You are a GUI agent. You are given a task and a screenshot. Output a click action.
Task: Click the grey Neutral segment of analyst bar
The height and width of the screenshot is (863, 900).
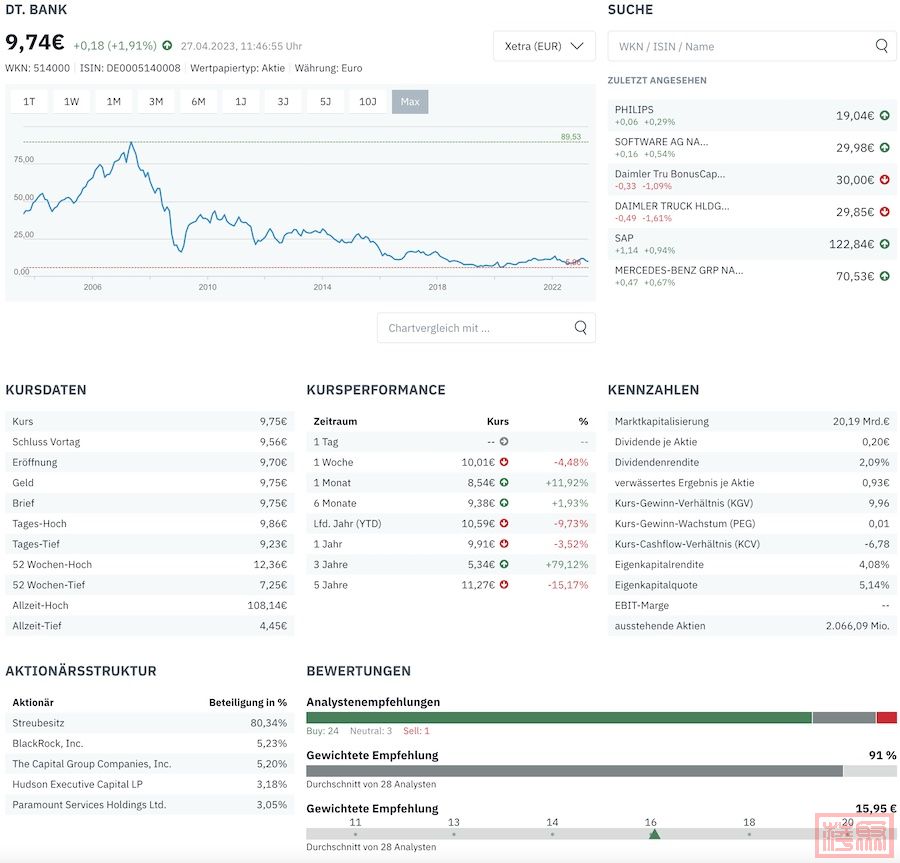(x=844, y=717)
